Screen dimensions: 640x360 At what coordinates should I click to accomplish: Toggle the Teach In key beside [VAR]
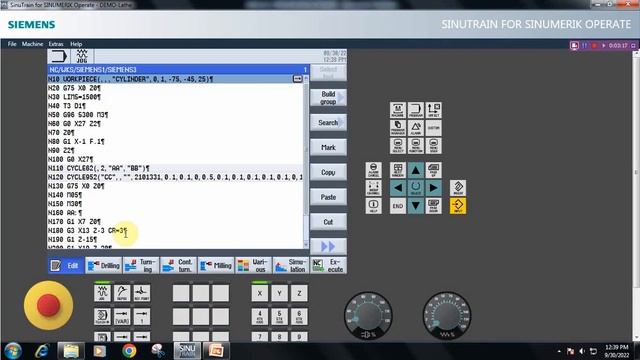[102, 317]
